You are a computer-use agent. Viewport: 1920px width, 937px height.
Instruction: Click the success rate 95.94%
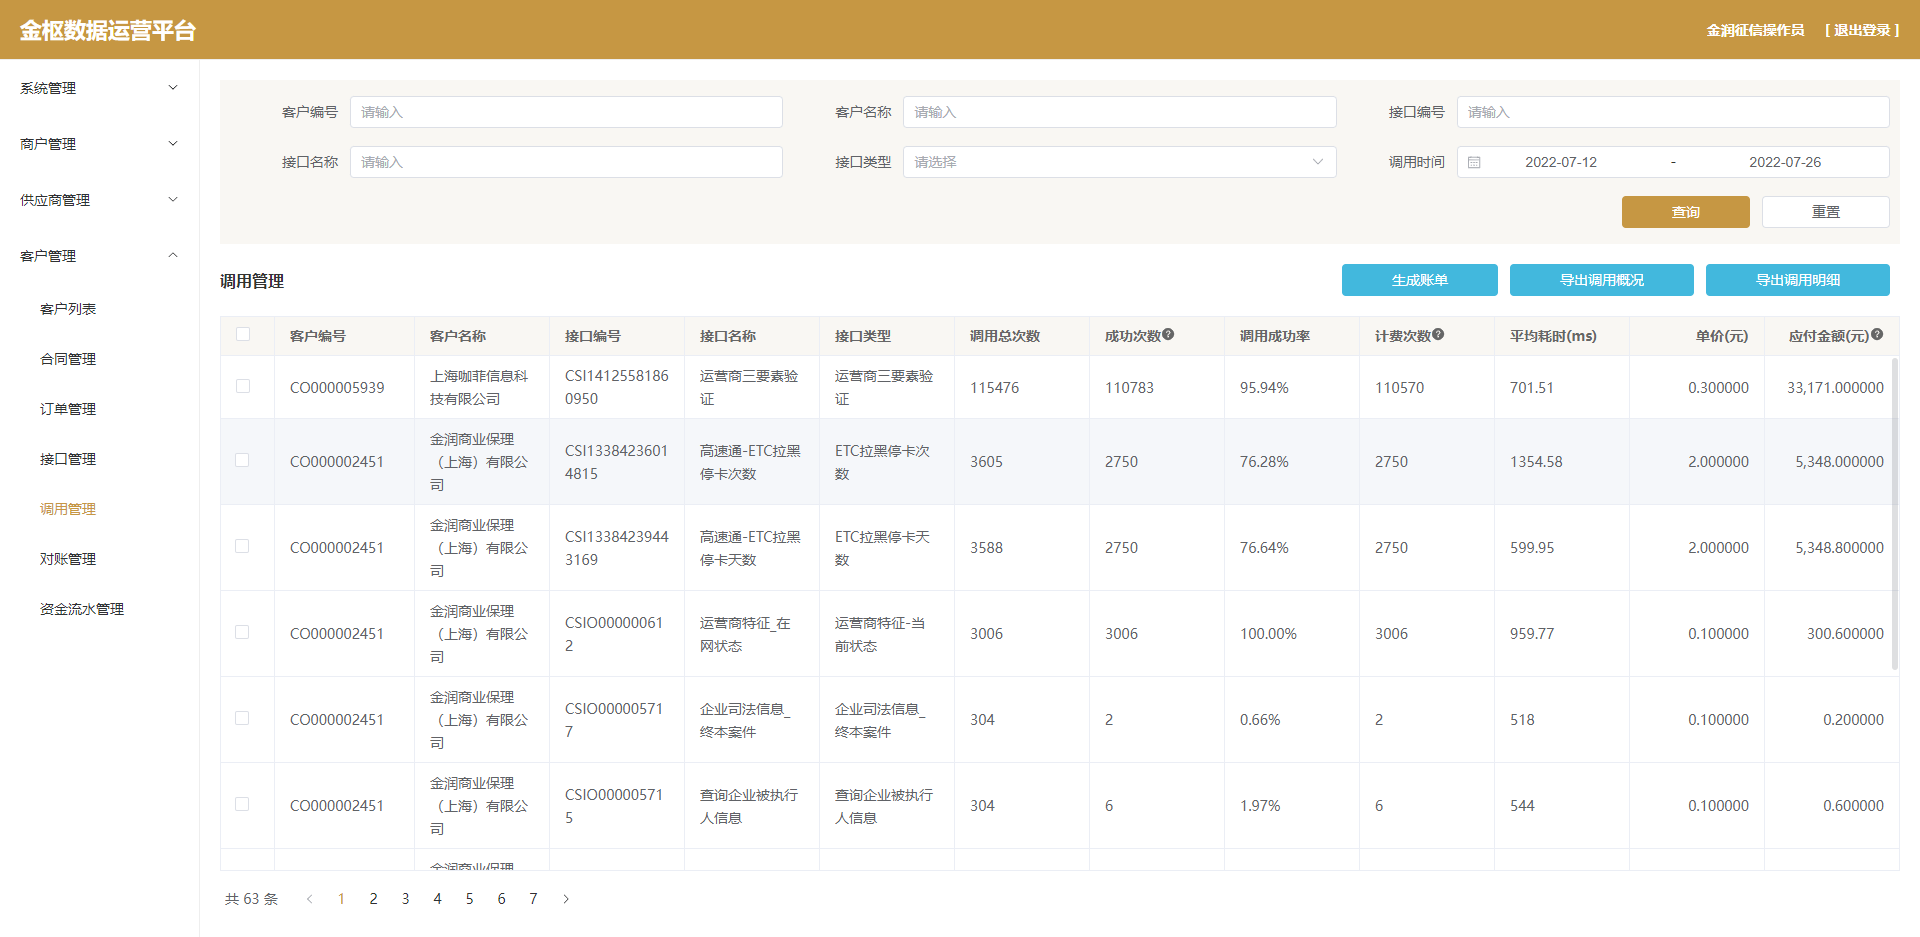point(1264,388)
